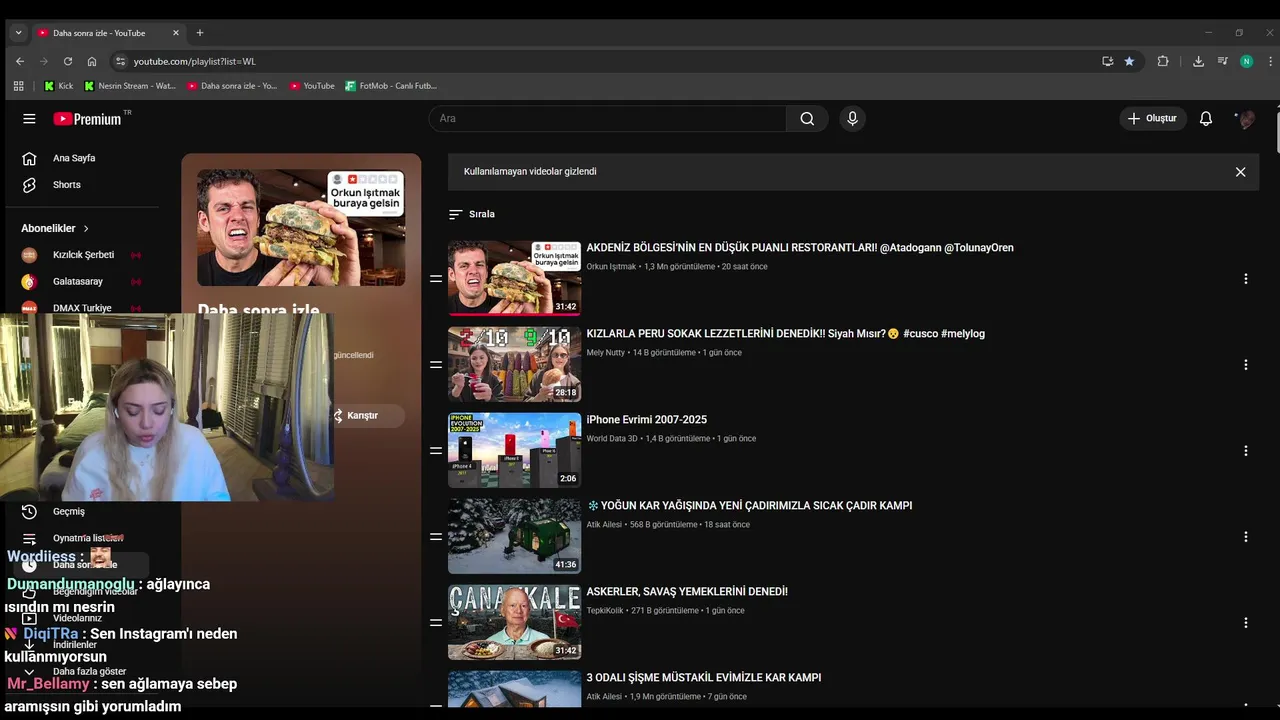Open options menu for ASKERLER SAVAŞ YEMEKLERİNİ video
1280x720 pixels.
[x=1246, y=623]
